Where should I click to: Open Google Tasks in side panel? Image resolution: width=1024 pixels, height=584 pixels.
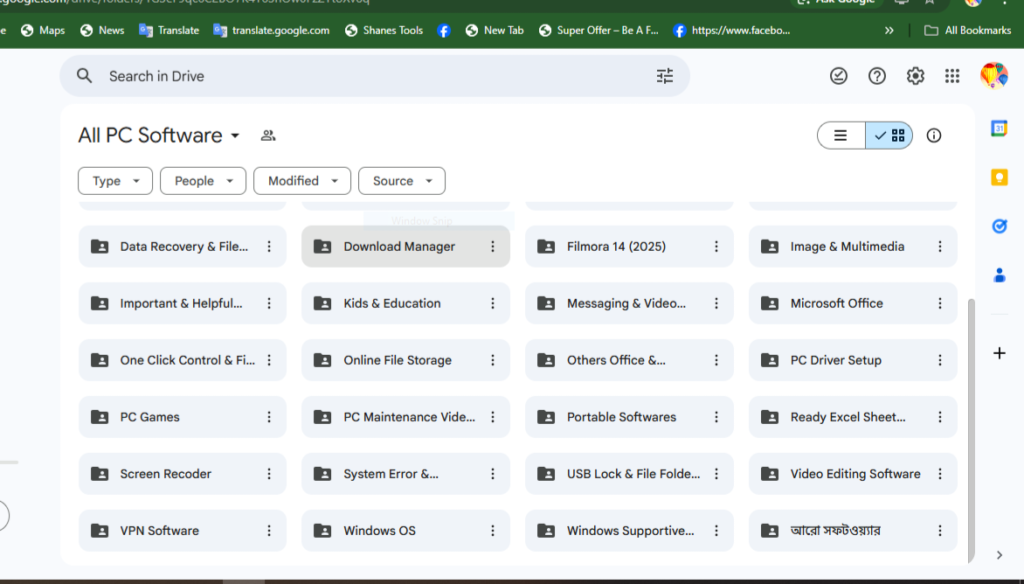pos(998,226)
